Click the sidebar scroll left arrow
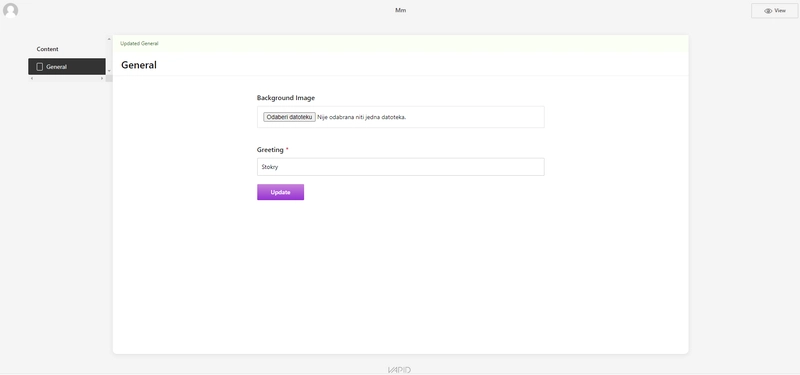Viewport: 800px width, 375px height. click(x=32, y=79)
